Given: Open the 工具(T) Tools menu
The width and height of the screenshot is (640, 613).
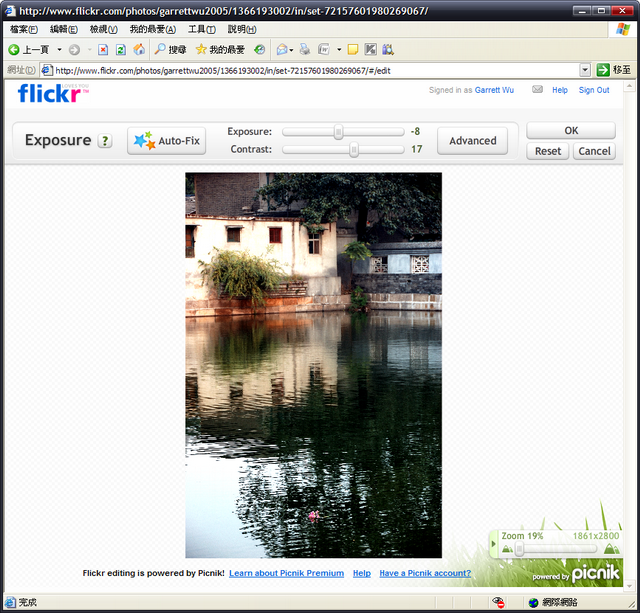Looking at the screenshot, I should [x=202, y=29].
